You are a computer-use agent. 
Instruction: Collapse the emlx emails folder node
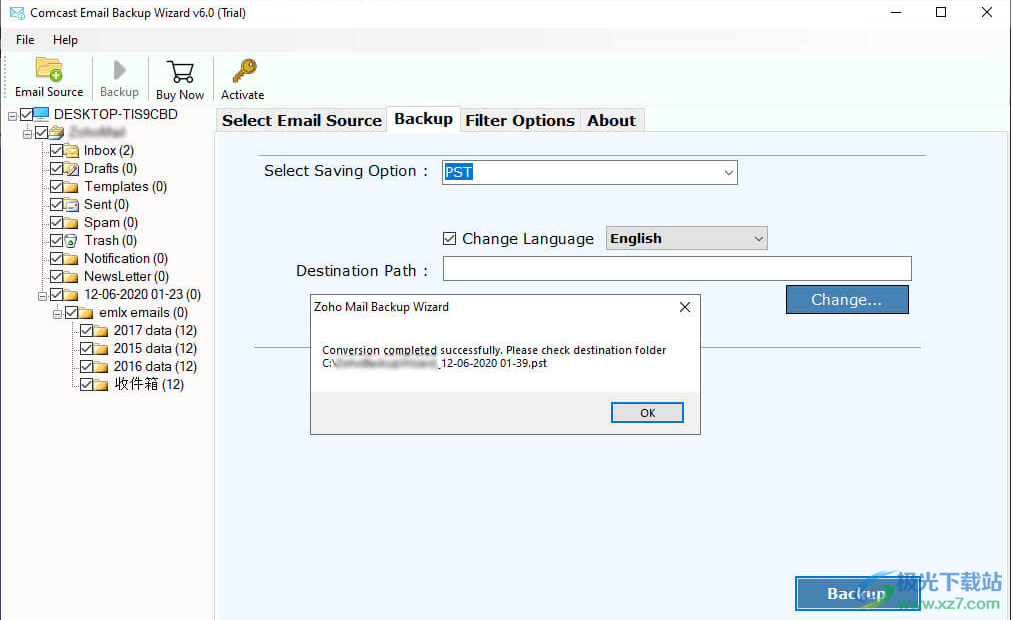(57, 314)
